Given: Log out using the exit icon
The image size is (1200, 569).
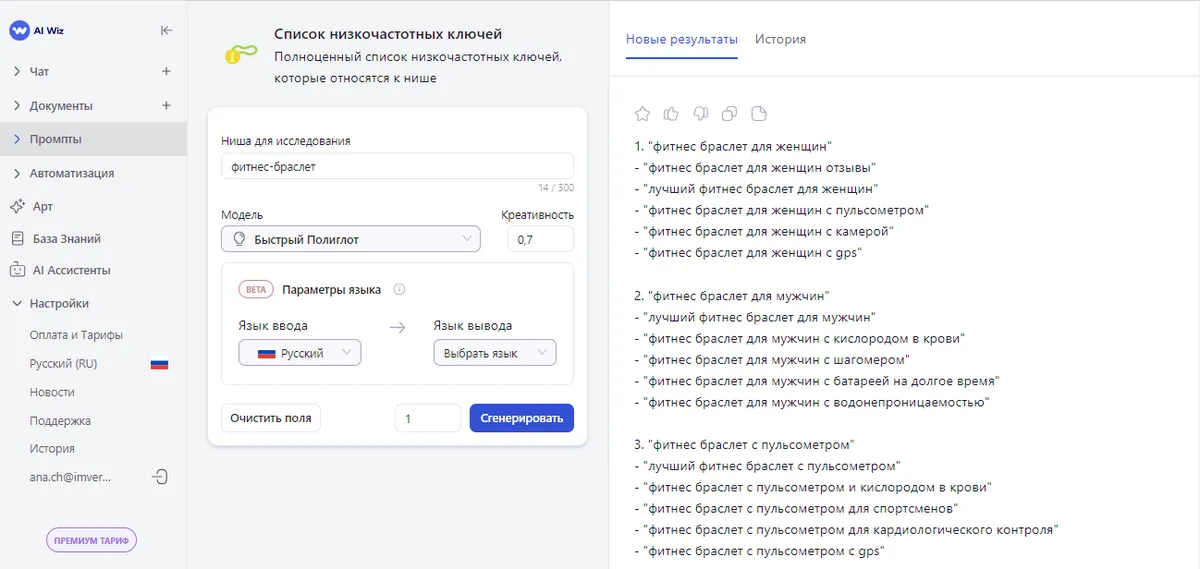Looking at the screenshot, I should (x=159, y=477).
